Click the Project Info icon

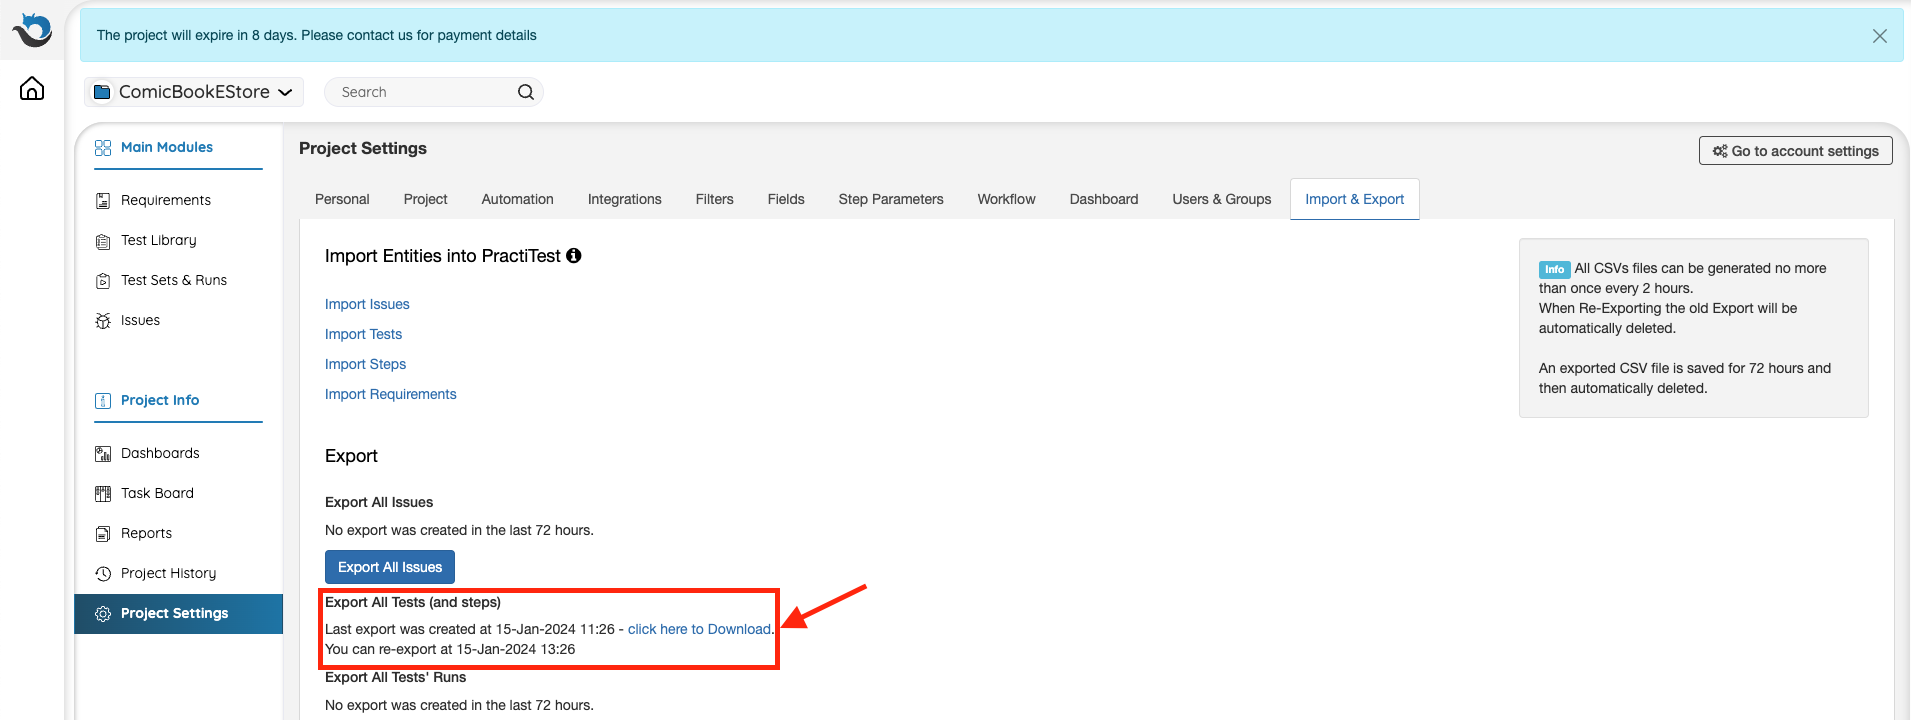103,401
